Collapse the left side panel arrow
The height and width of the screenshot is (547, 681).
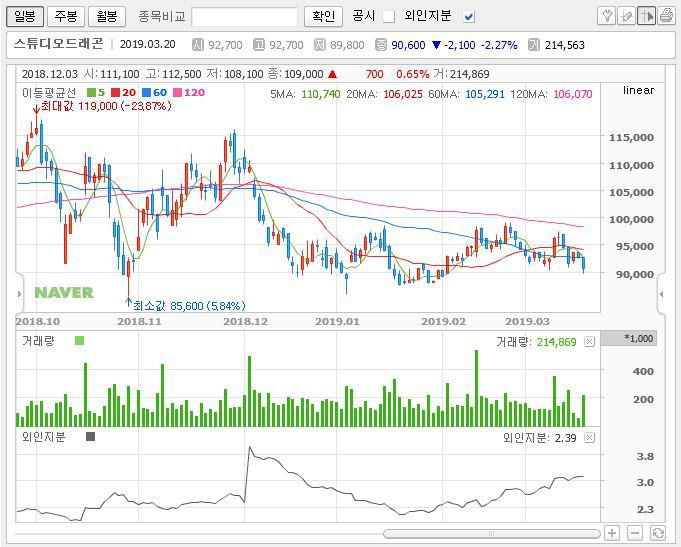tap(19, 294)
